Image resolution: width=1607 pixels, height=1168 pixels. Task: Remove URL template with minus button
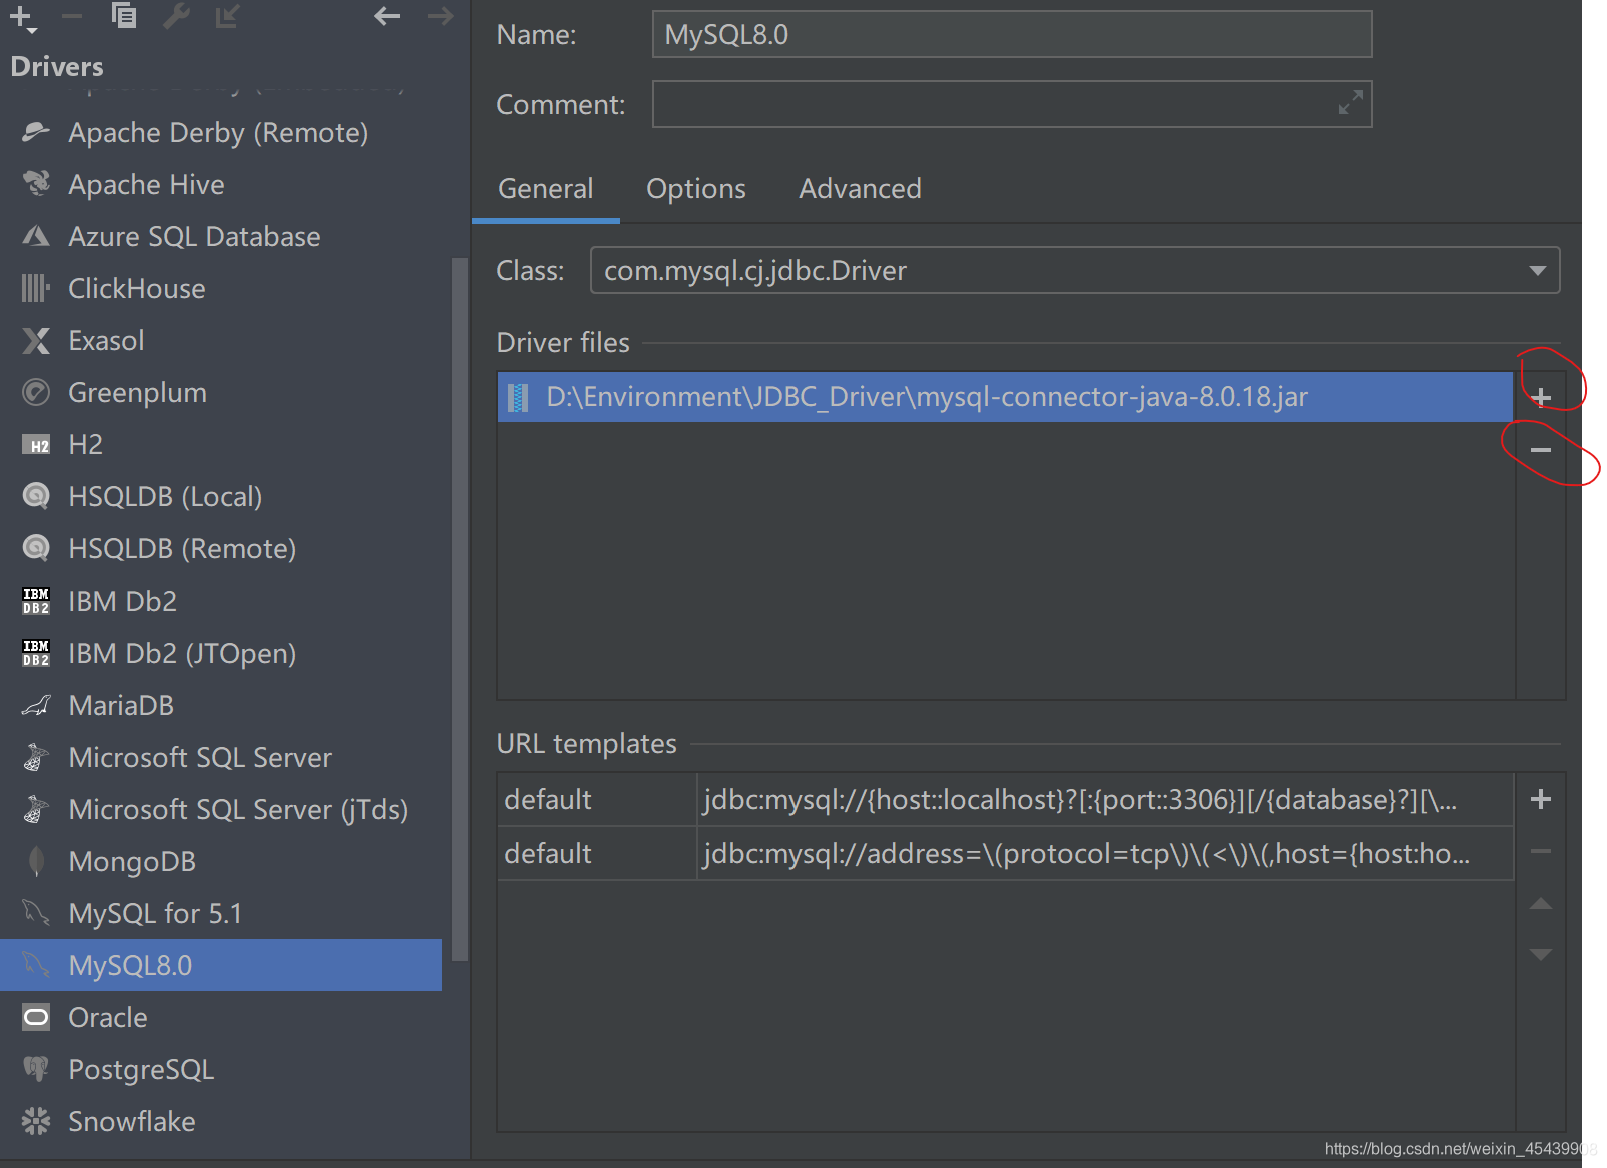coord(1541,851)
